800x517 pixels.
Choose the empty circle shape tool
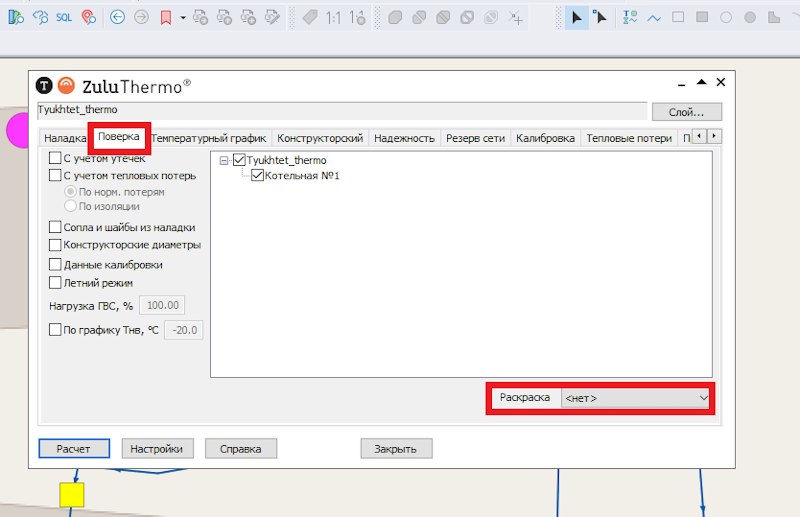[x=725, y=17]
